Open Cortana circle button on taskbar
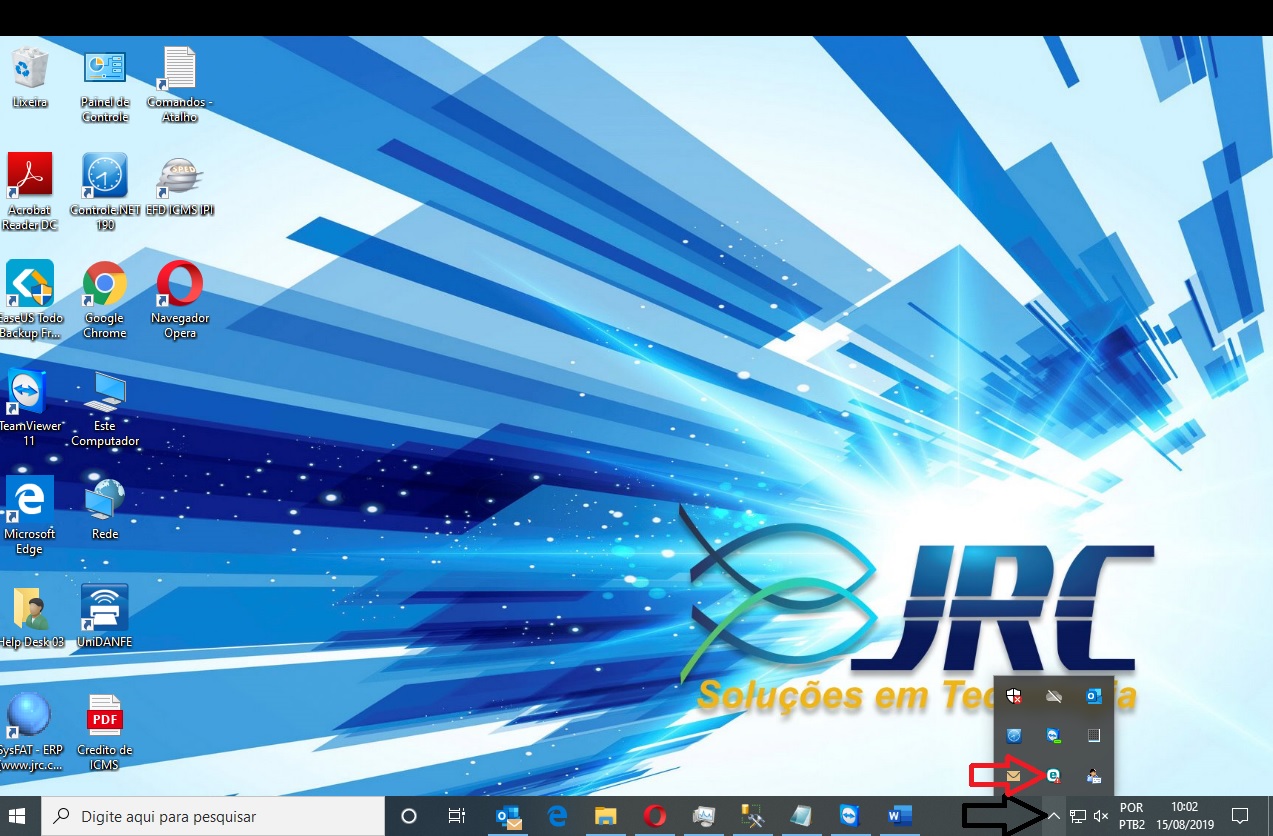This screenshot has height=836, width=1273. (x=408, y=816)
